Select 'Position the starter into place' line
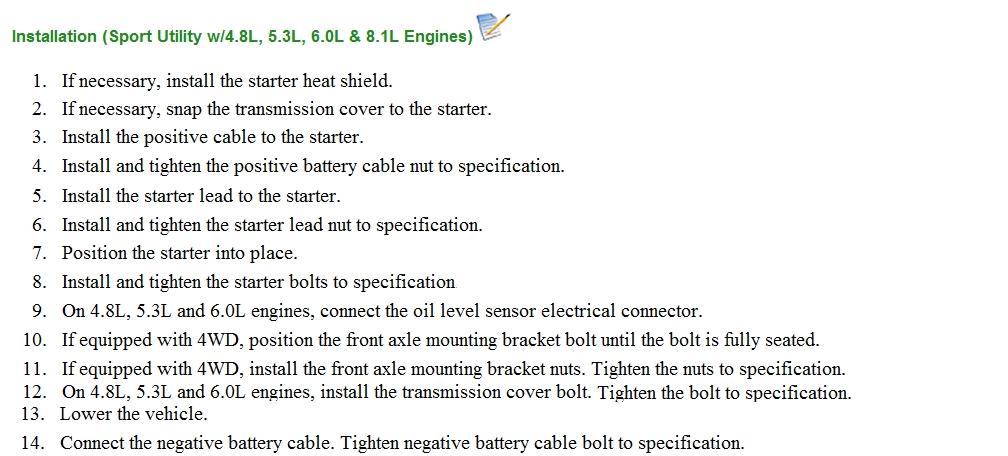Screen dimensions: 1008x456 pyautogui.click(x=180, y=253)
